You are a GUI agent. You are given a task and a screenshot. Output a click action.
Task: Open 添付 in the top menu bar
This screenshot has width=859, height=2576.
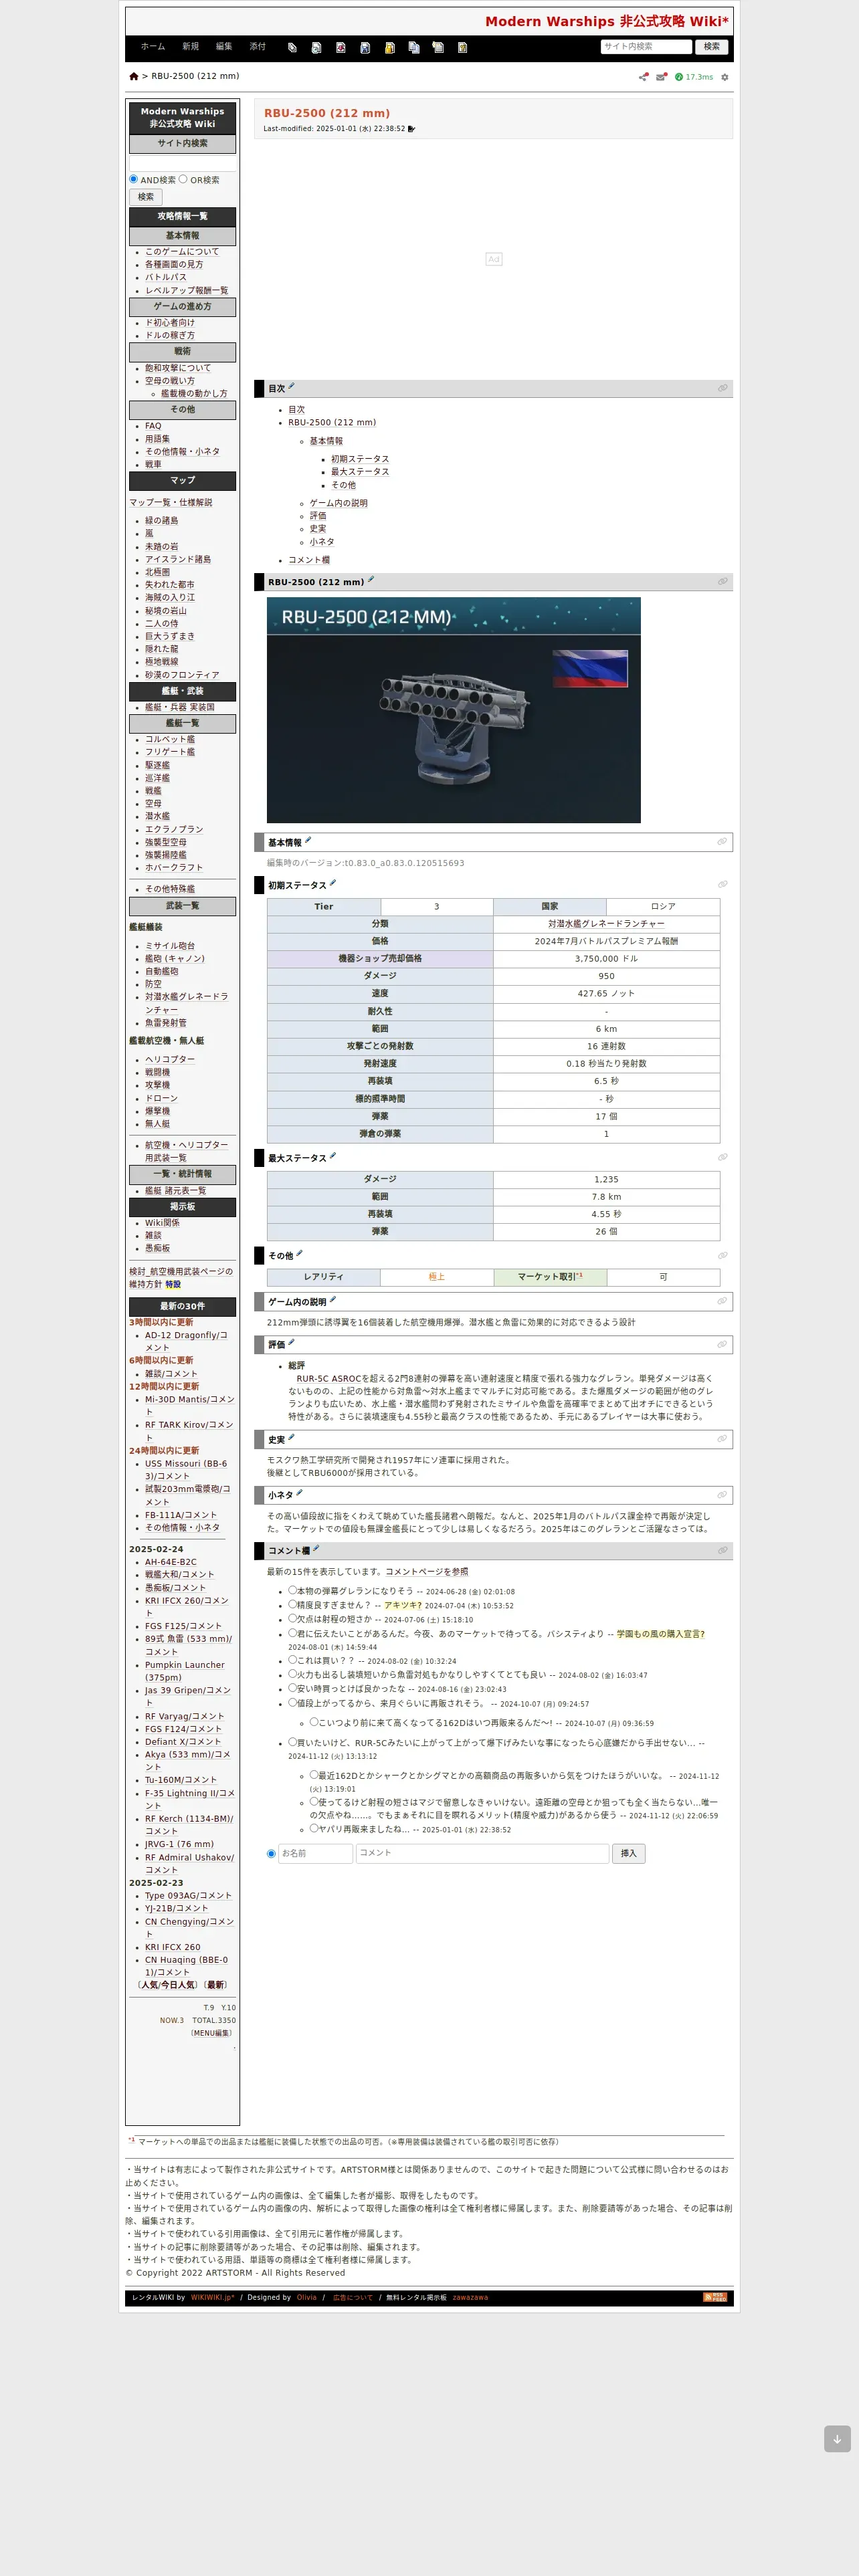click(x=258, y=47)
